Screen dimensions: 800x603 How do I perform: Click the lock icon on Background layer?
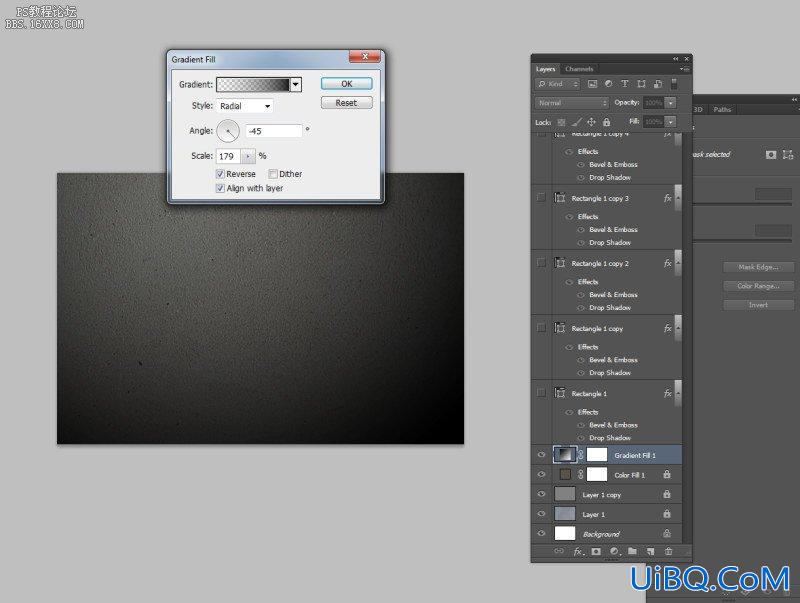[x=666, y=534]
